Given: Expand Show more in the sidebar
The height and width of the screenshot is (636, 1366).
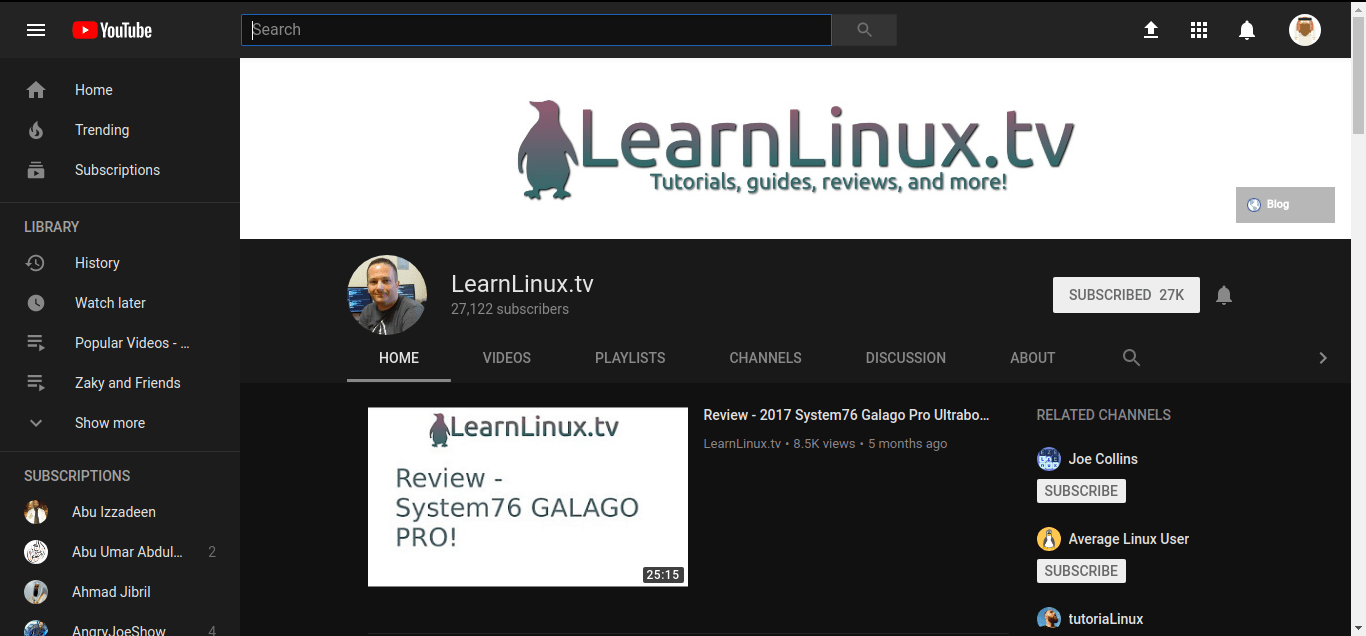Looking at the screenshot, I should pos(108,422).
